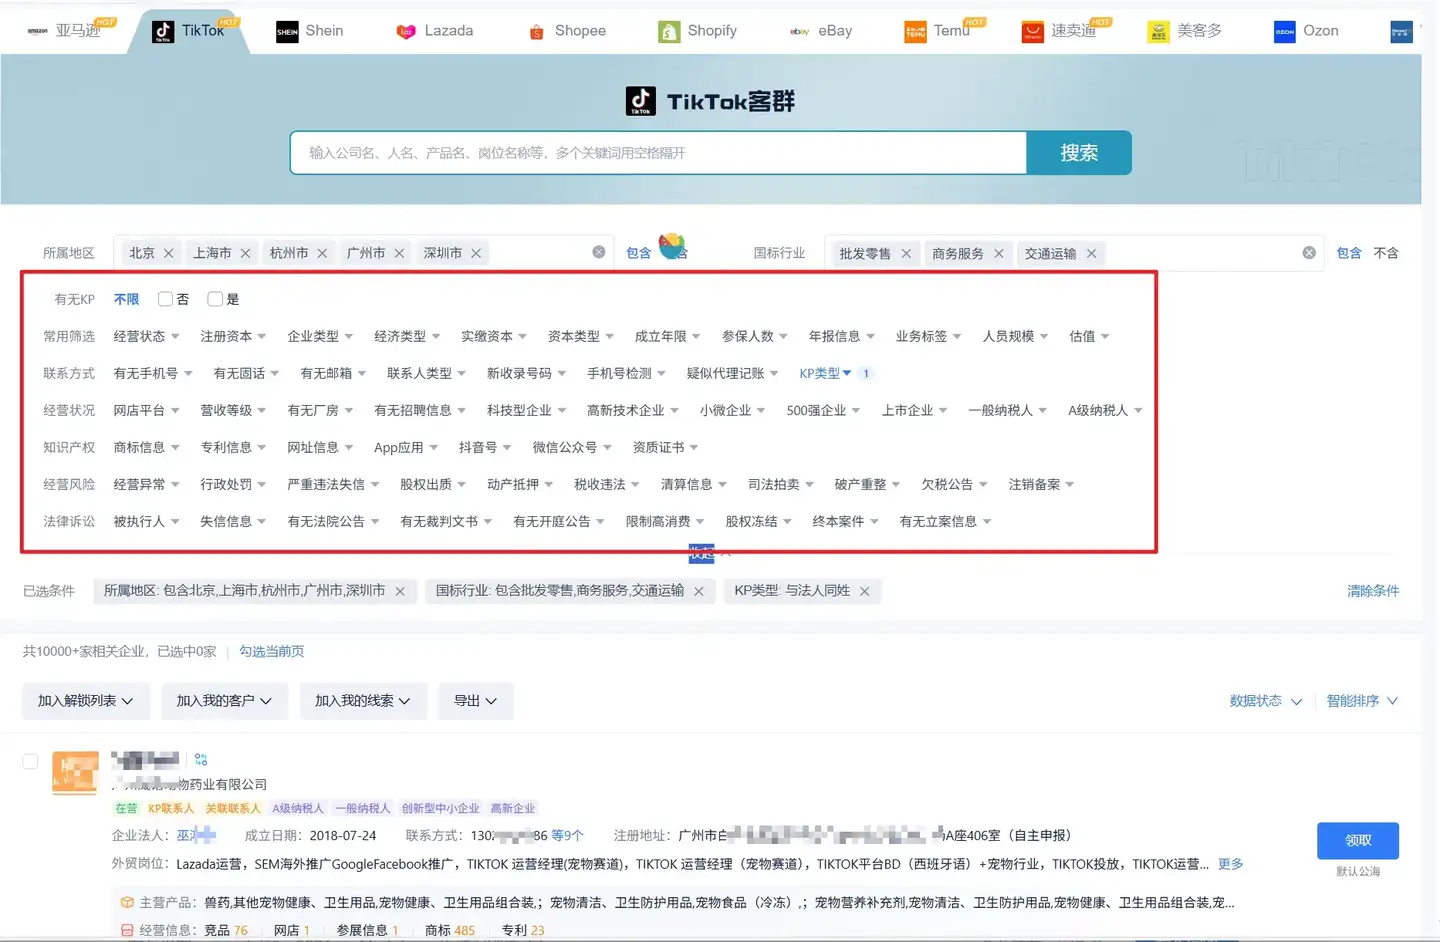Open the 等9个 contacts link
The image size is (1440, 942).
[x=567, y=835]
